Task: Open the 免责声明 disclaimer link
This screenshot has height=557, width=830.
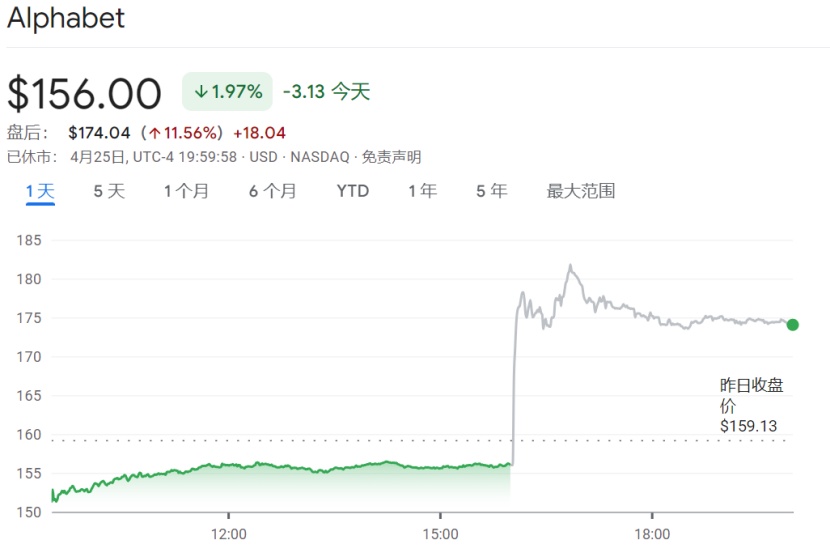Action: [391, 157]
